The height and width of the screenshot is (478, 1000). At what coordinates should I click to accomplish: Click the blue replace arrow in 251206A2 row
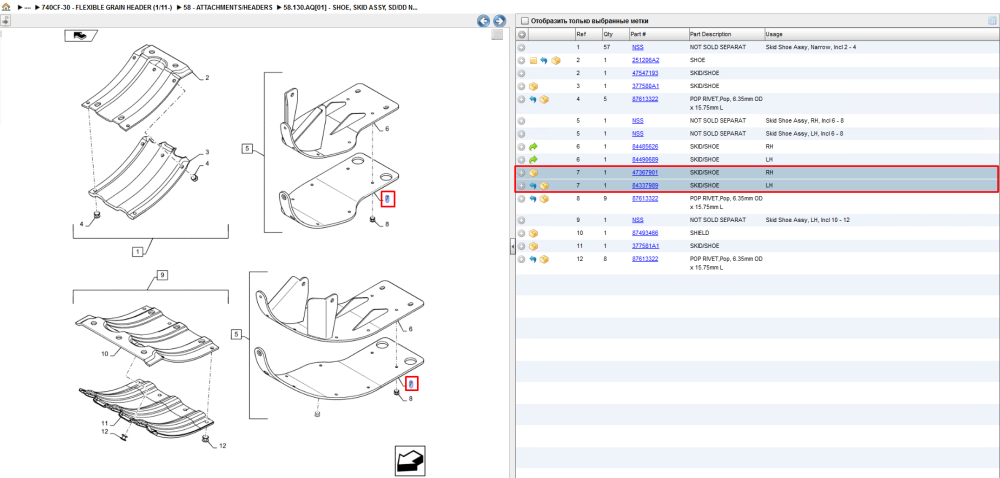point(544,61)
